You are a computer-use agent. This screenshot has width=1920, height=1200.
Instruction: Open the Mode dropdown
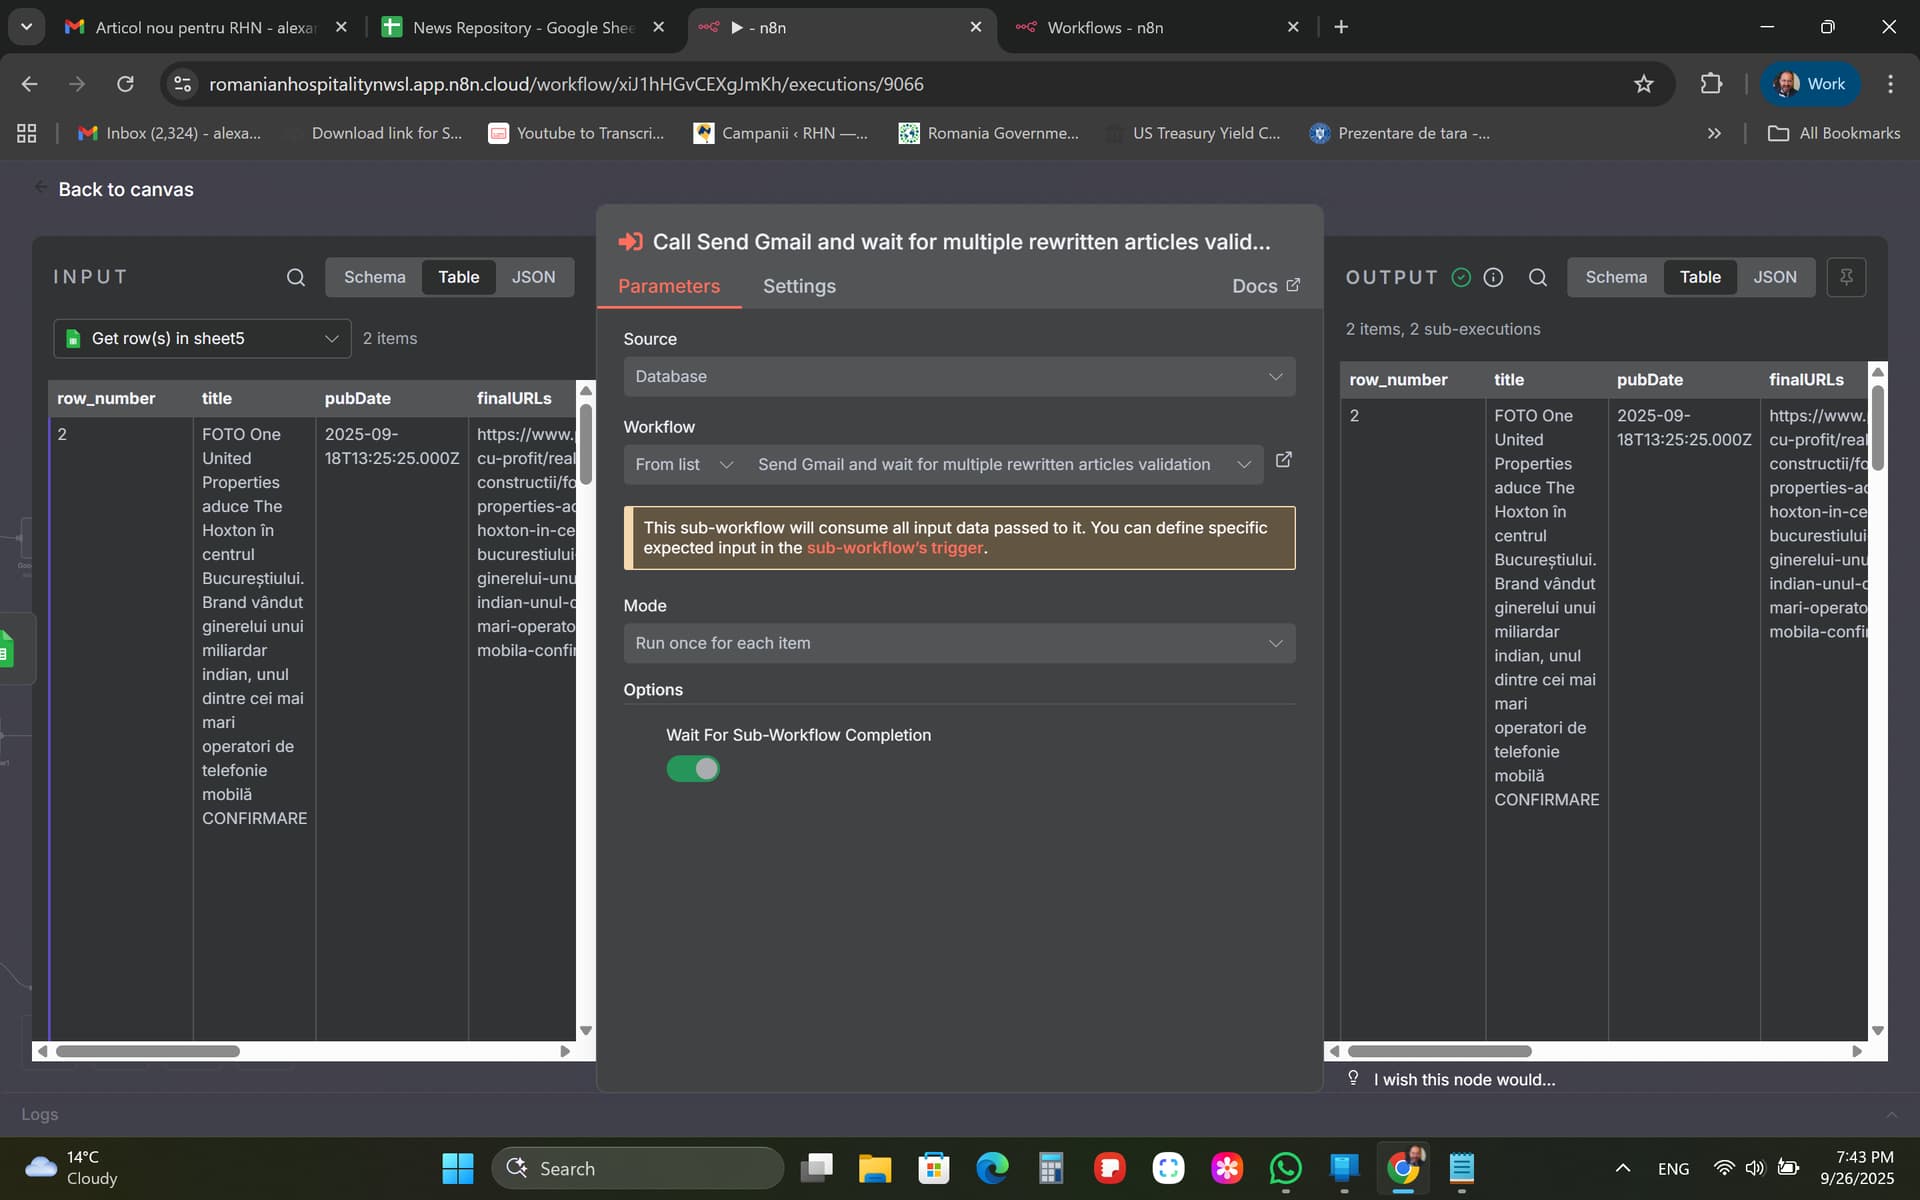[x=959, y=643]
